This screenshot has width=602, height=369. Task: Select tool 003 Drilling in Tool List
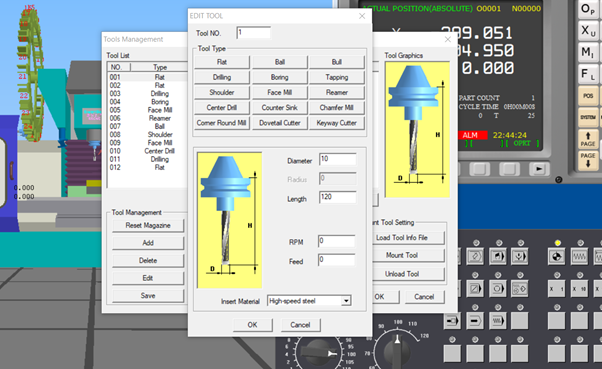click(147, 94)
